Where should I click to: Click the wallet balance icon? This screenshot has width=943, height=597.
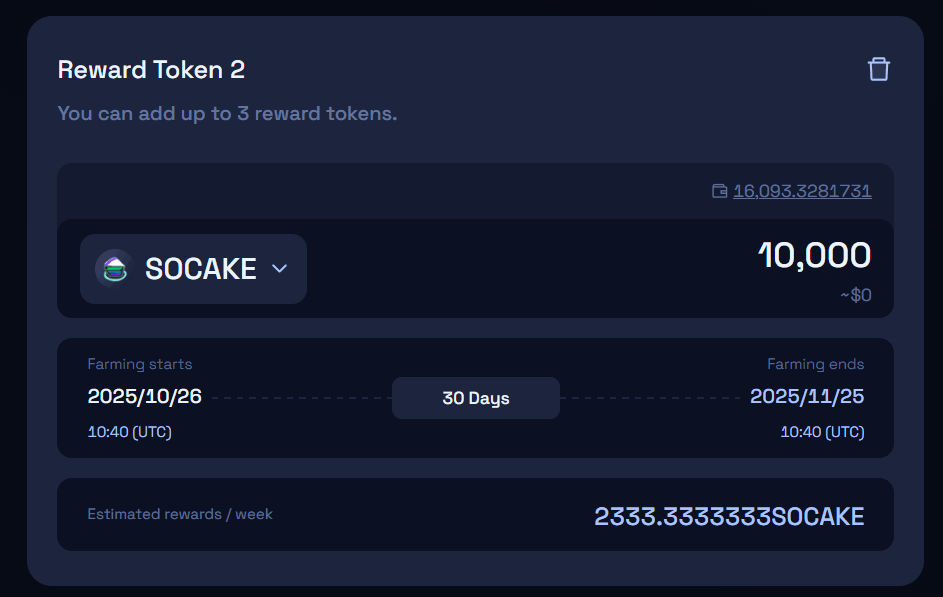point(719,191)
